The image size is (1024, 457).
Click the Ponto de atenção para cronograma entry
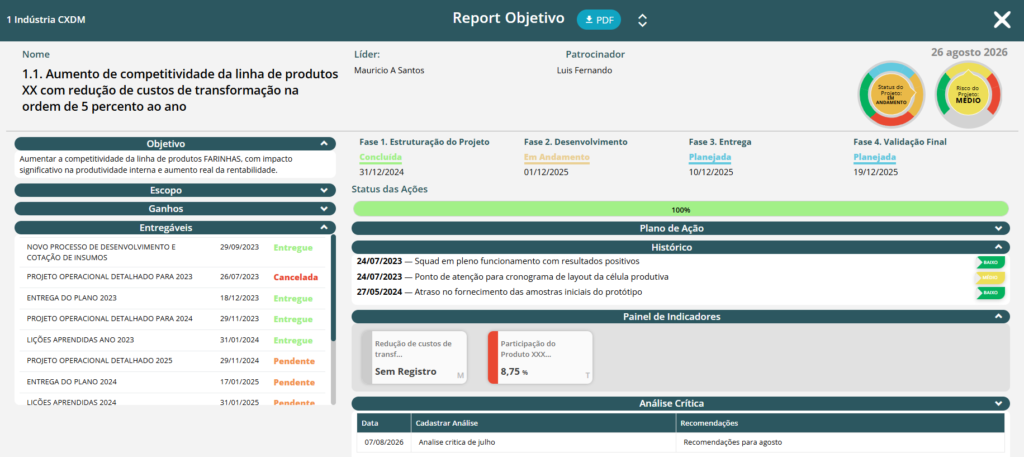click(513, 277)
